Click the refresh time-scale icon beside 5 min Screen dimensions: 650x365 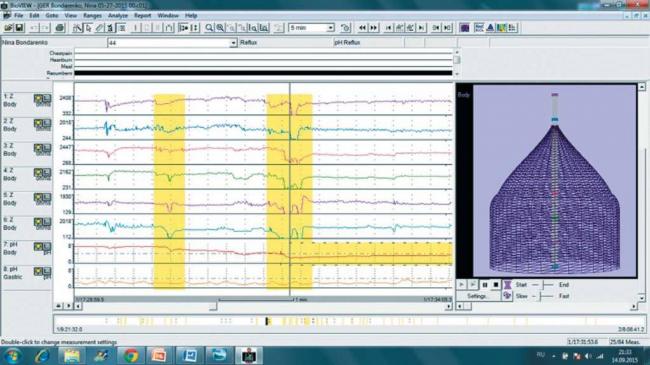(x=345, y=28)
